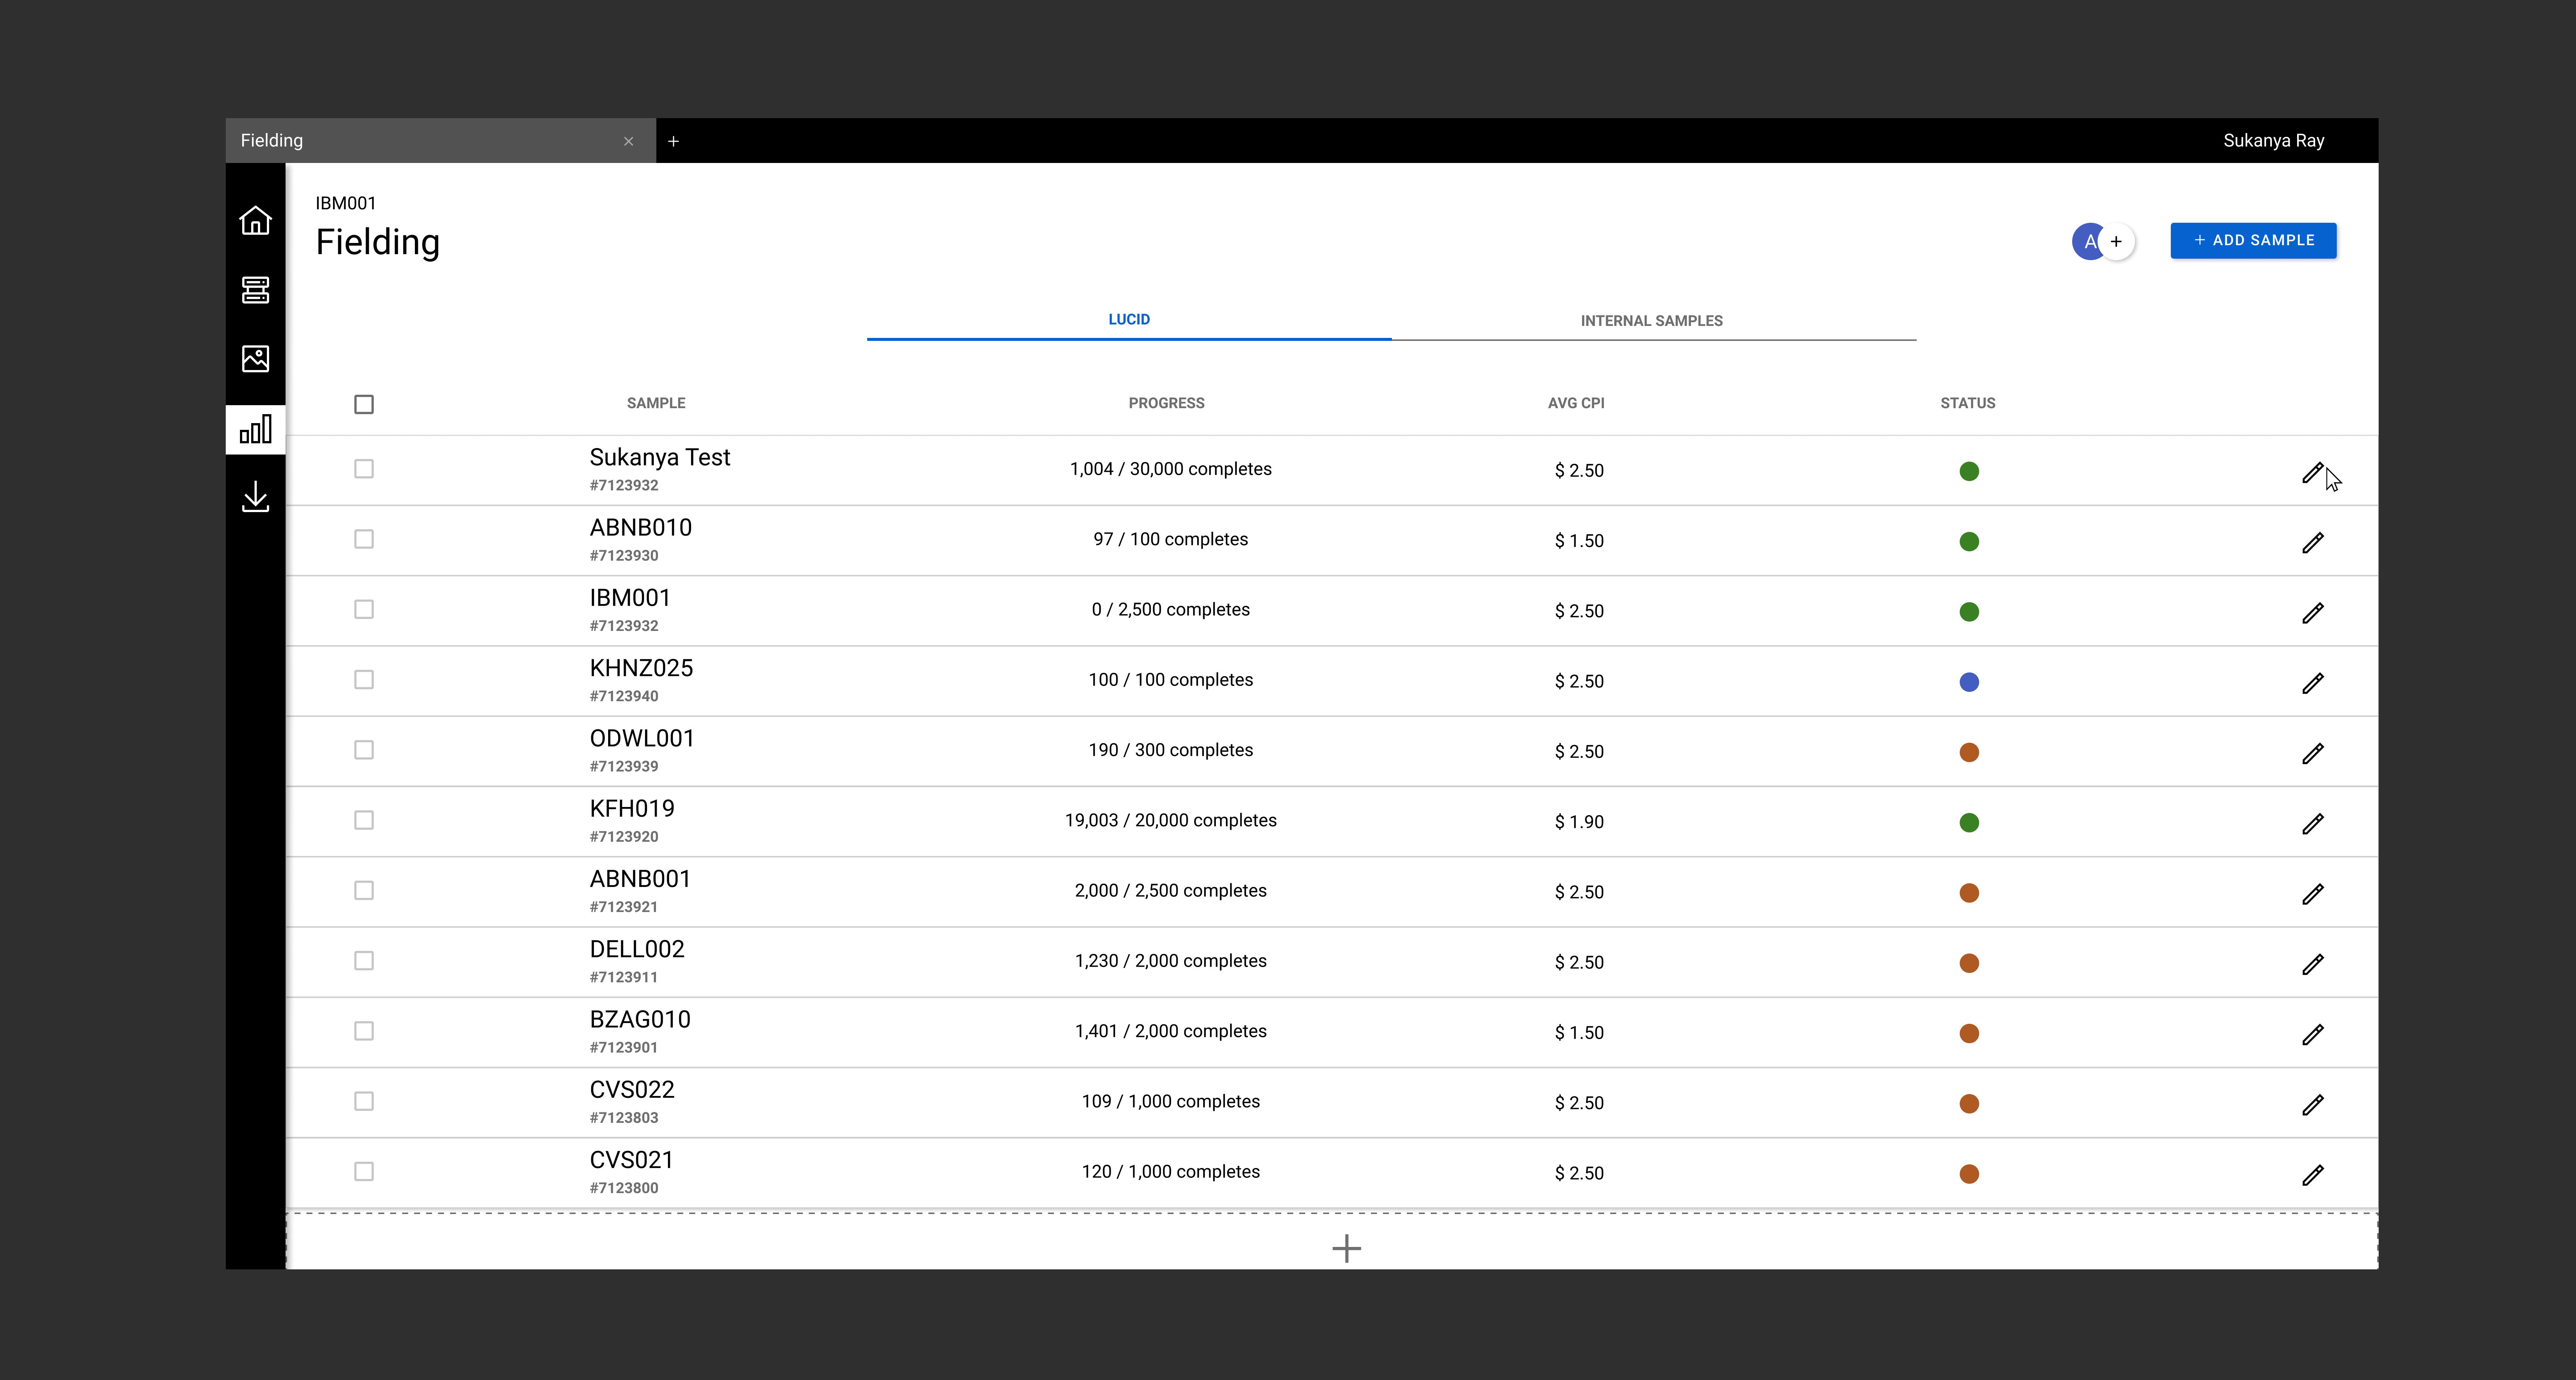Click pencil icon for ABNB010
Viewport: 2576px width, 1380px height.
point(2312,543)
